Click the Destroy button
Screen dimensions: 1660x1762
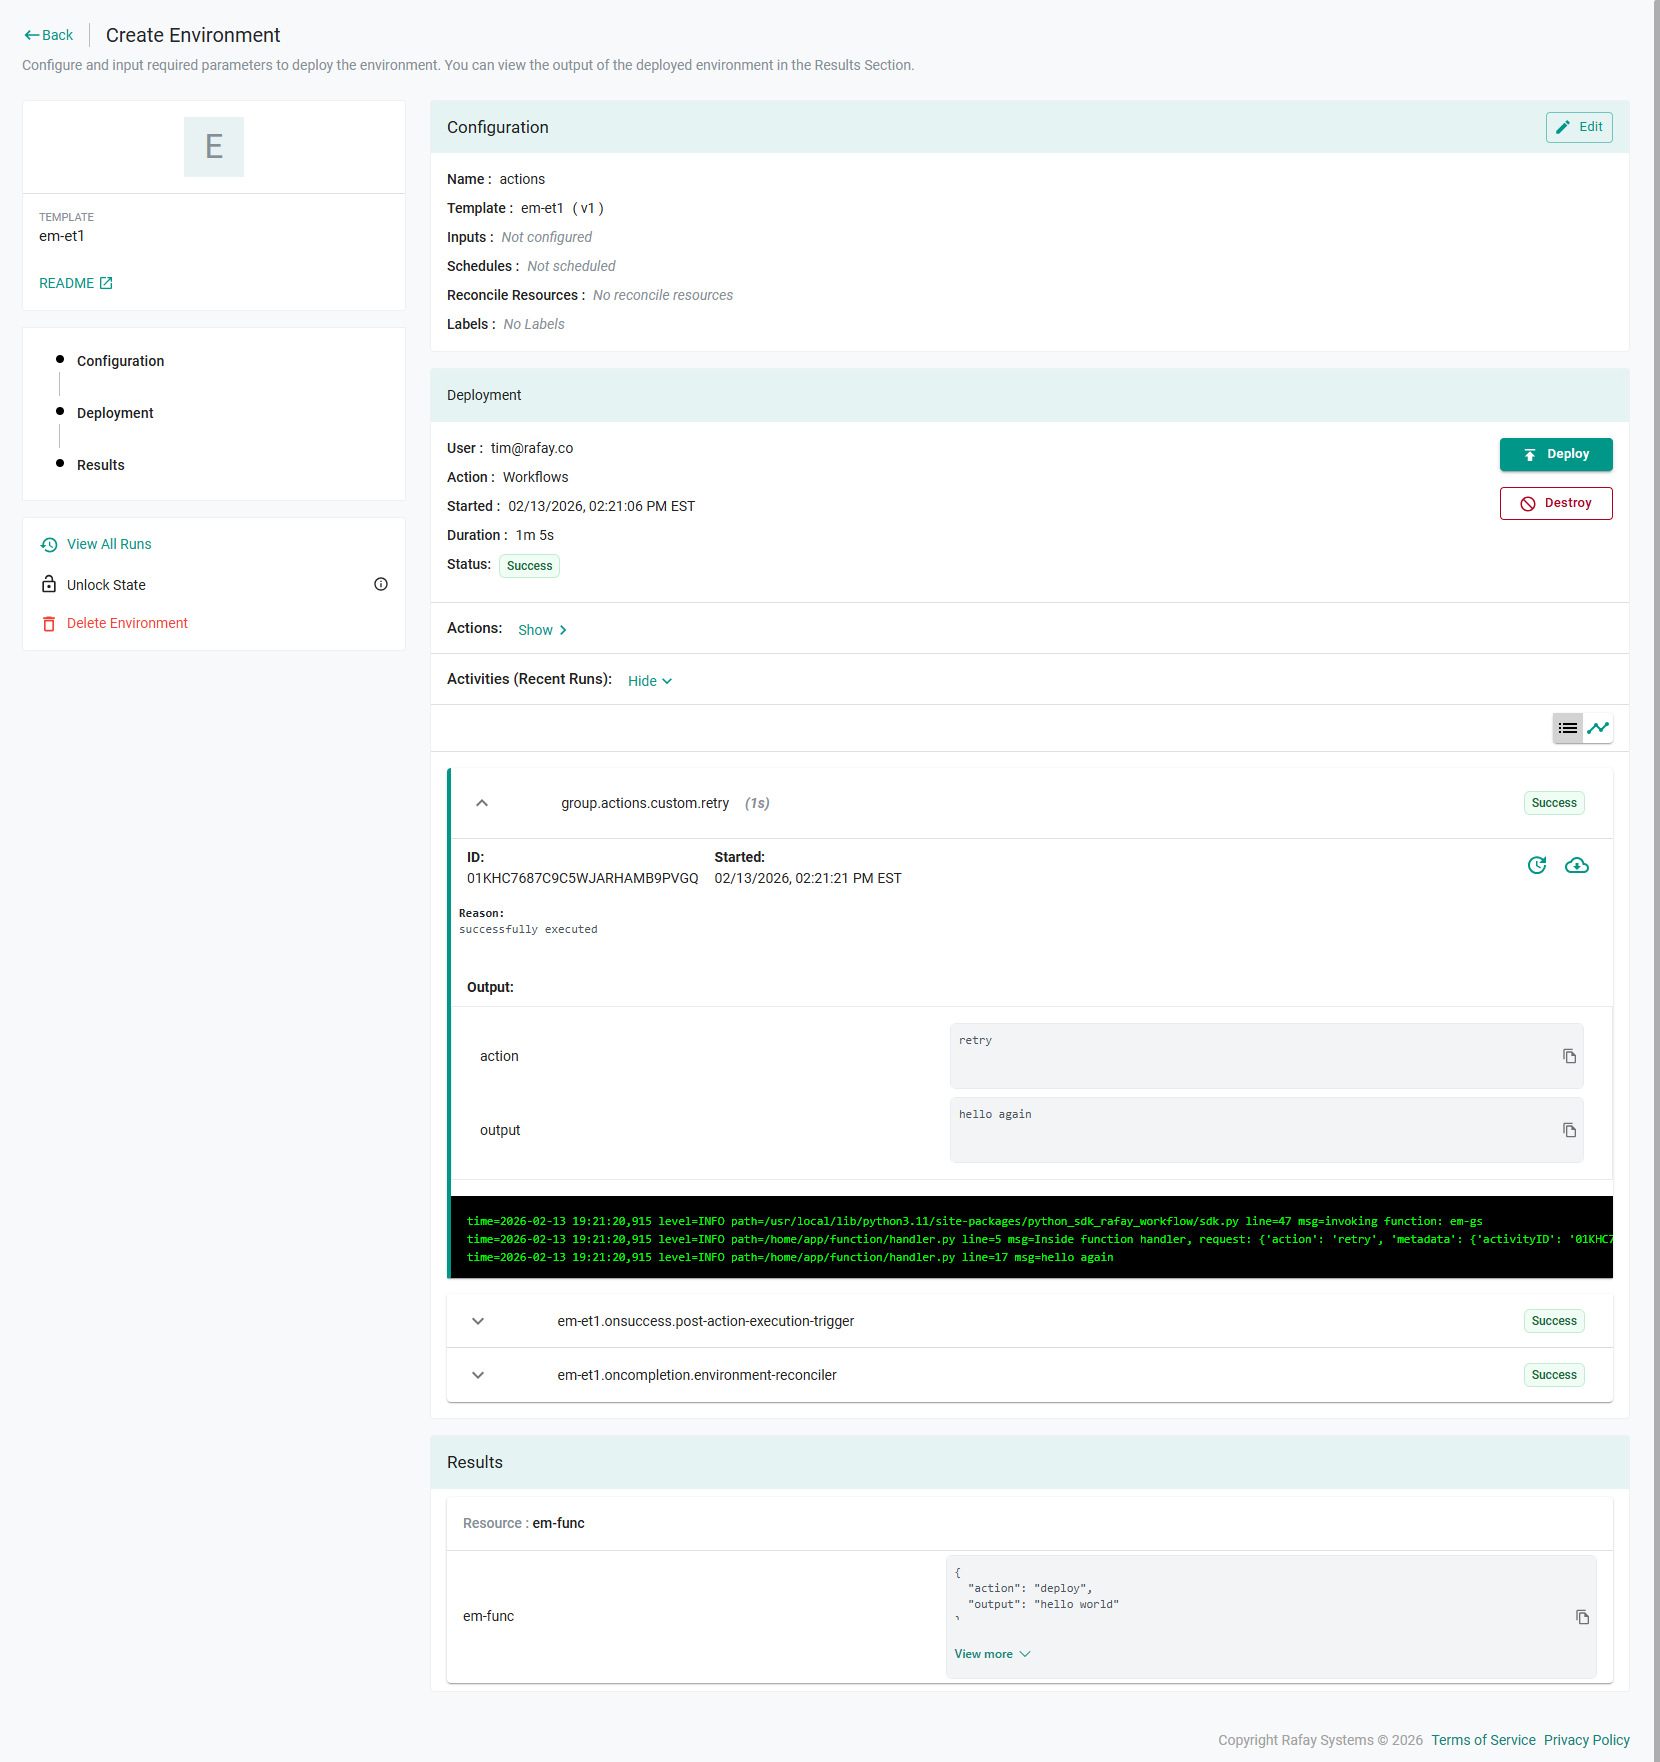point(1555,503)
